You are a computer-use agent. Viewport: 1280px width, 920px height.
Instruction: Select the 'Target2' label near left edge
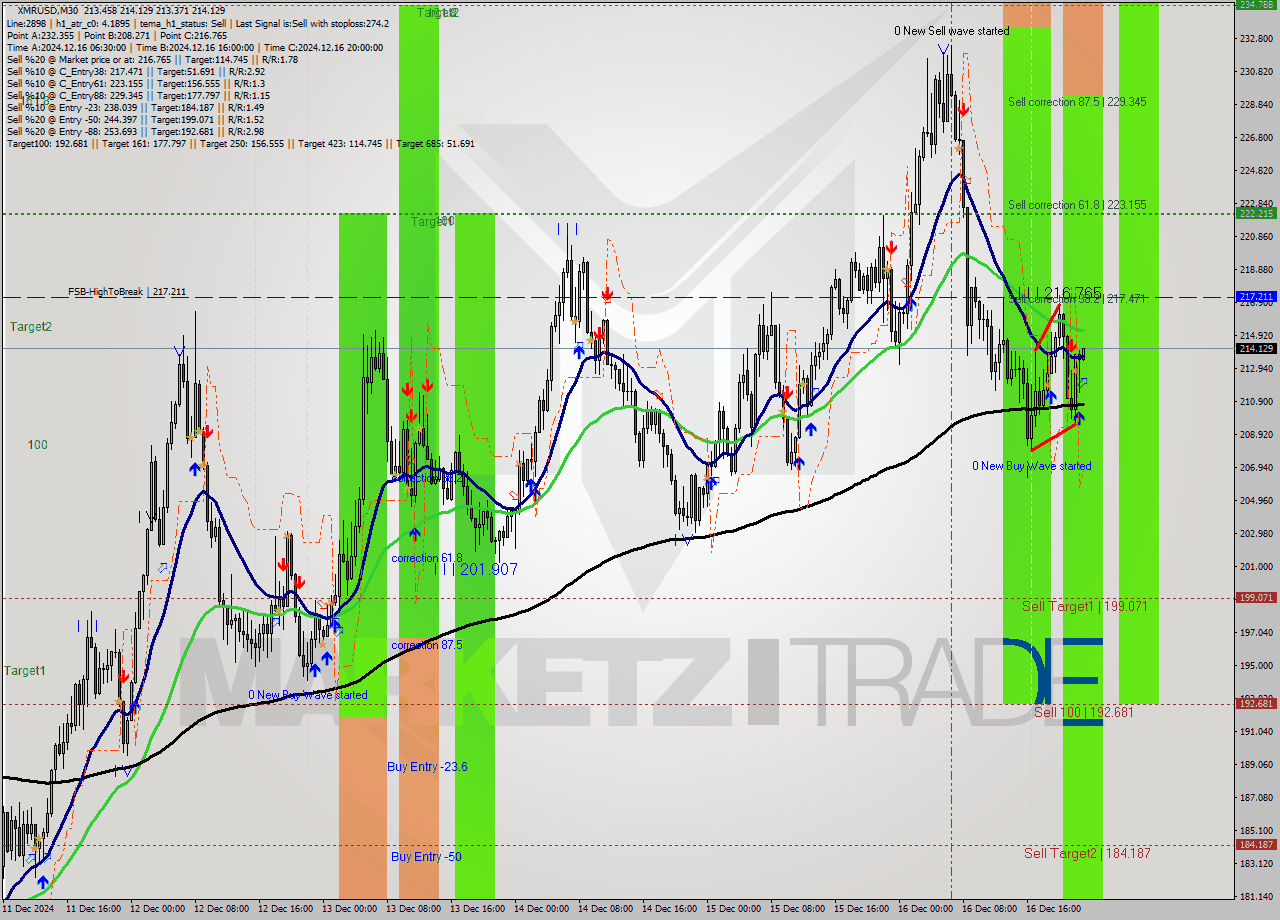click(x=31, y=327)
